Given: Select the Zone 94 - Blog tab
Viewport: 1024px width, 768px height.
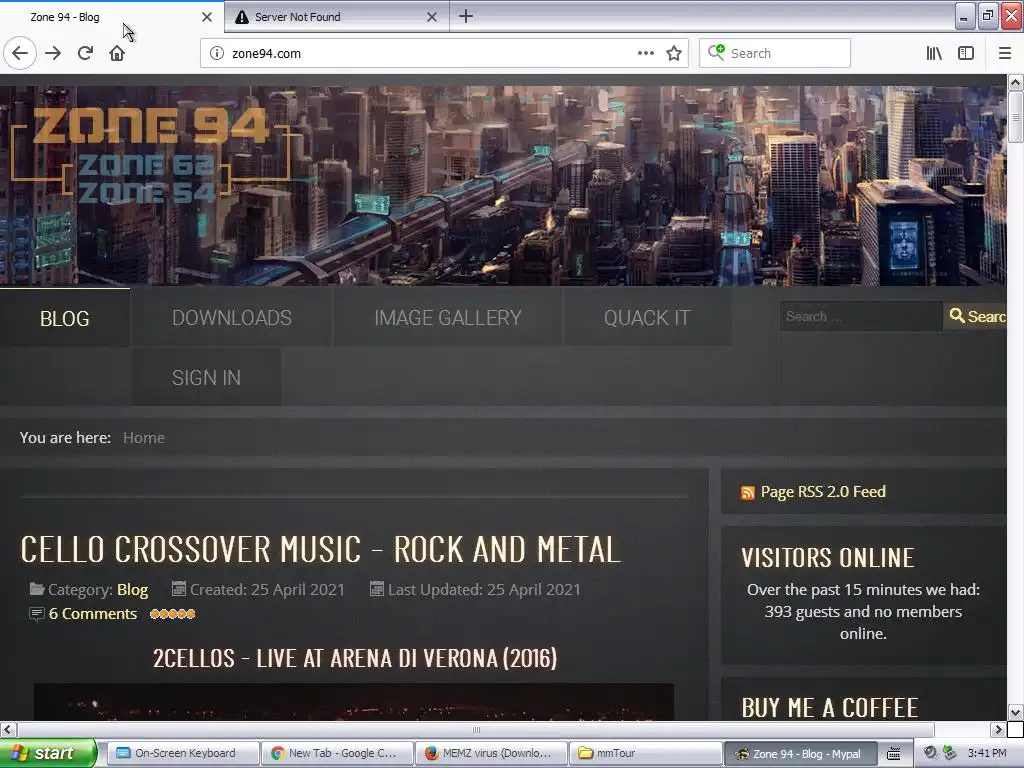Looking at the screenshot, I should tap(111, 17).
